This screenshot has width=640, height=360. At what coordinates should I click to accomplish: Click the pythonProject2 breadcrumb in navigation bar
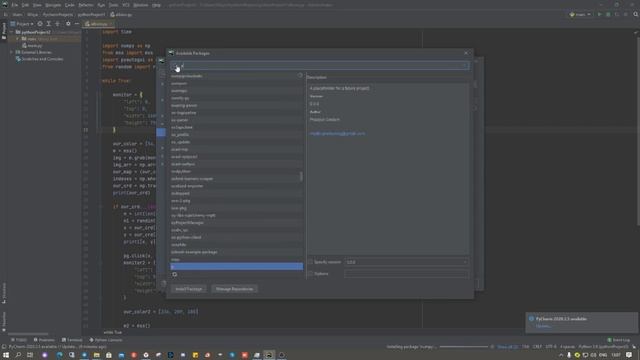(91, 14)
